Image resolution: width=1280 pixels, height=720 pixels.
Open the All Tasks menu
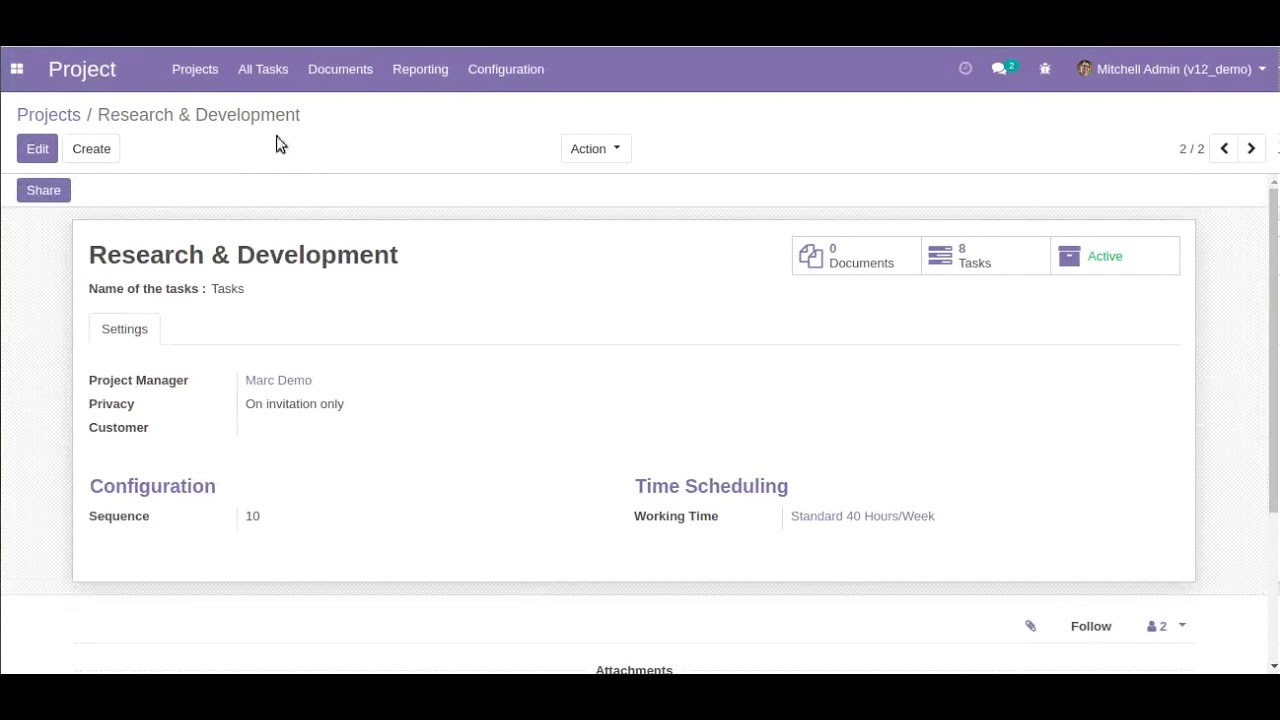(x=263, y=69)
